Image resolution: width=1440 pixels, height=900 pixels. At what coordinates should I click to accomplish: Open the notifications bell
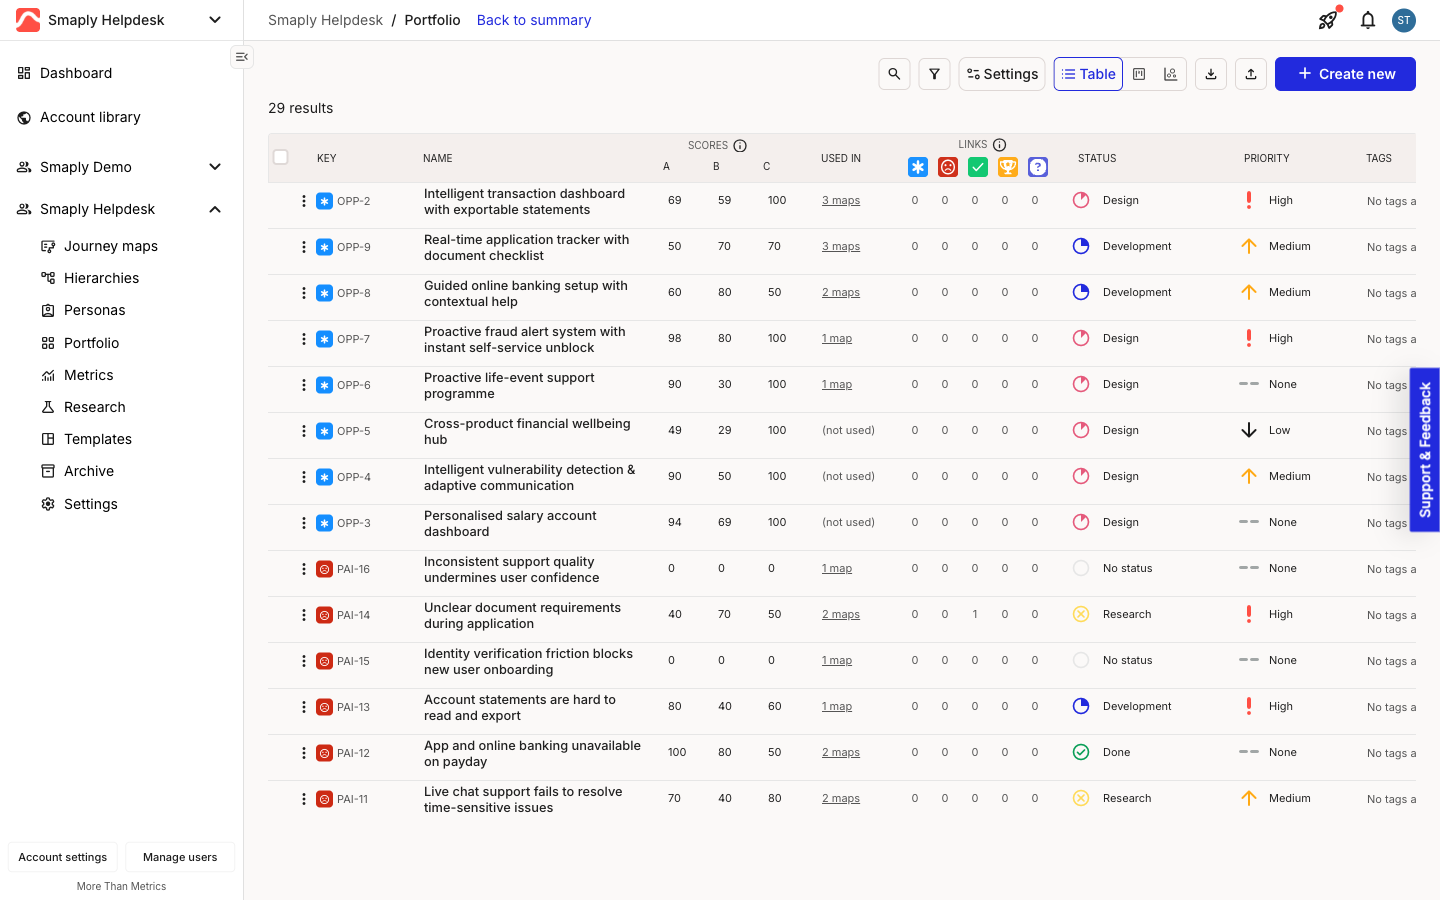point(1368,20)
